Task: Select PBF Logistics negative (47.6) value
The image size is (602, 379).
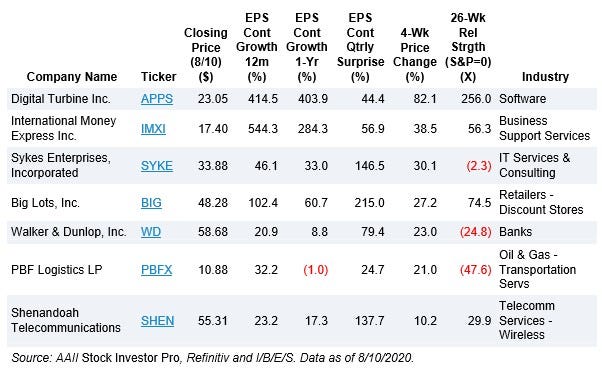Action: 476,270
